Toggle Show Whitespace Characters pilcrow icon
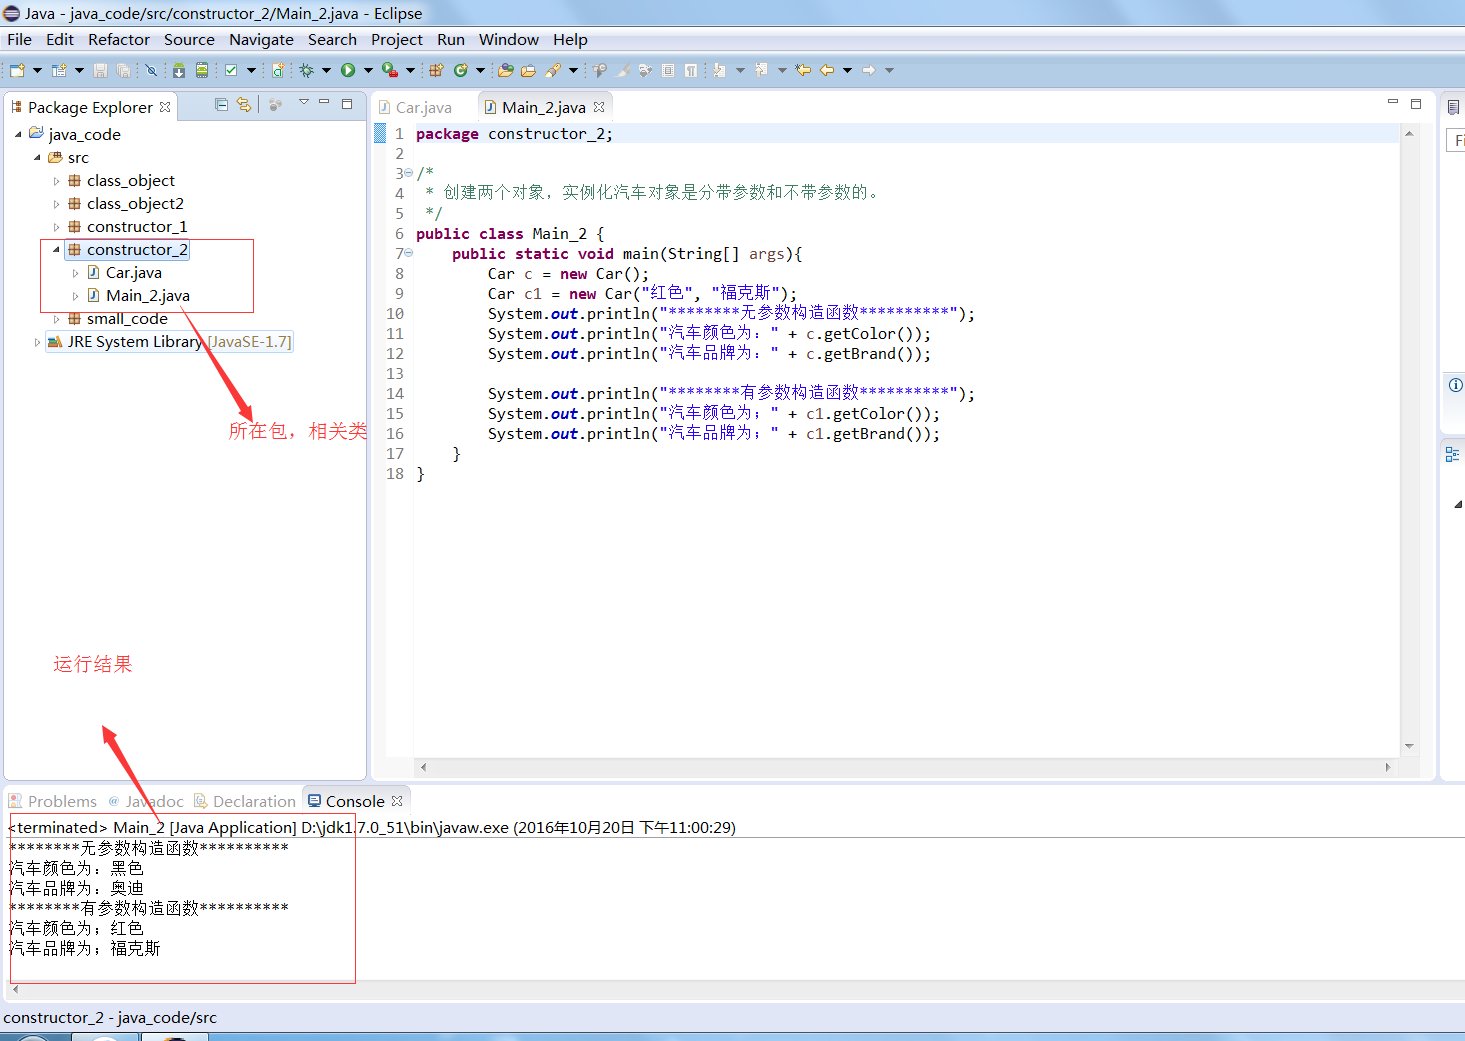This screenshot has height=1041, width=1465. 690,70
